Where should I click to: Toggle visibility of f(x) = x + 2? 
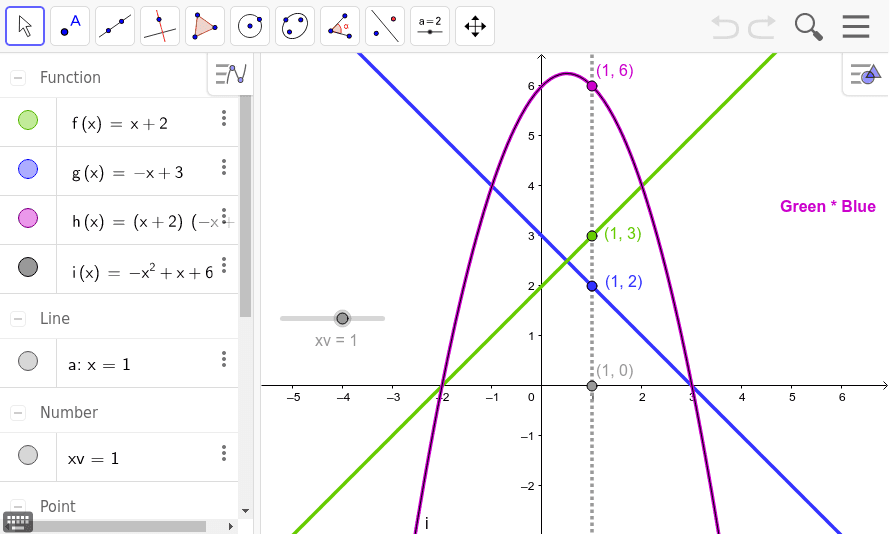tap(28, 120)
